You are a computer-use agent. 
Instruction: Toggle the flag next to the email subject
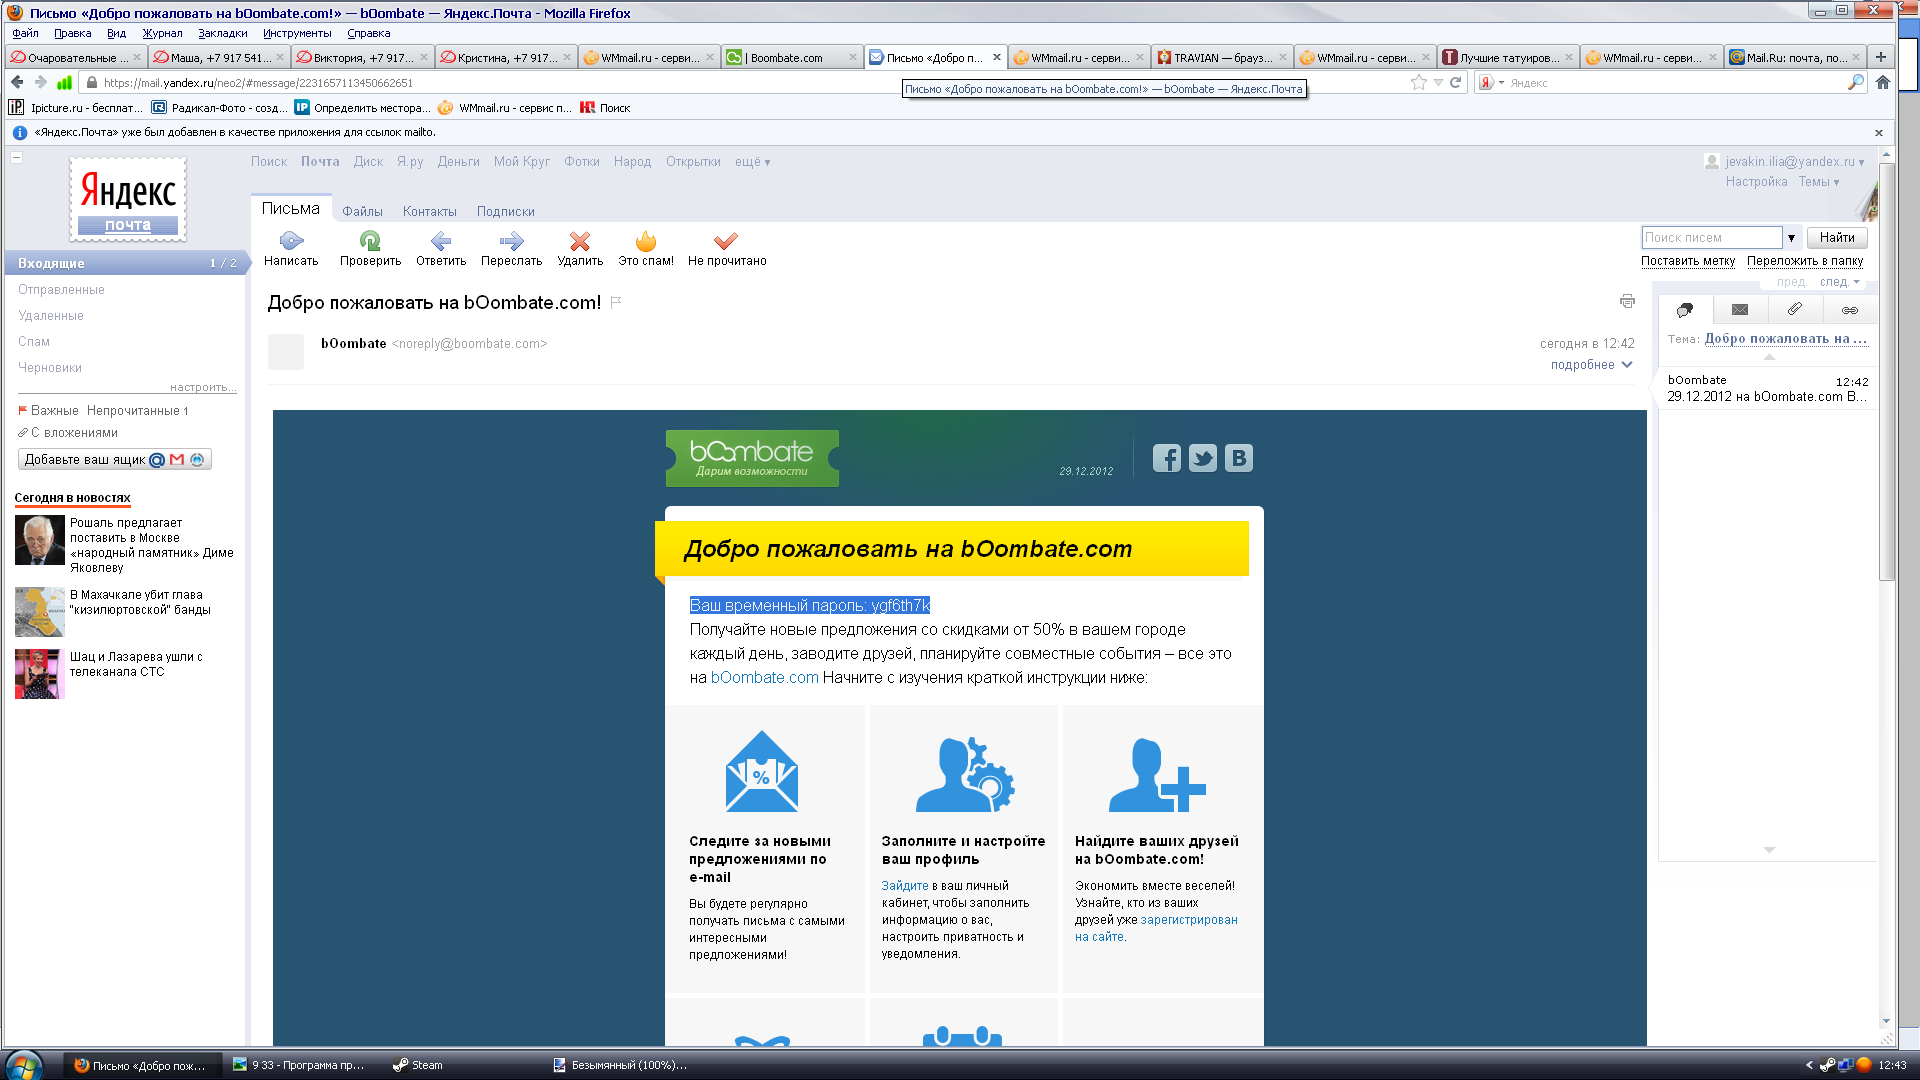(x=616, y=302)
